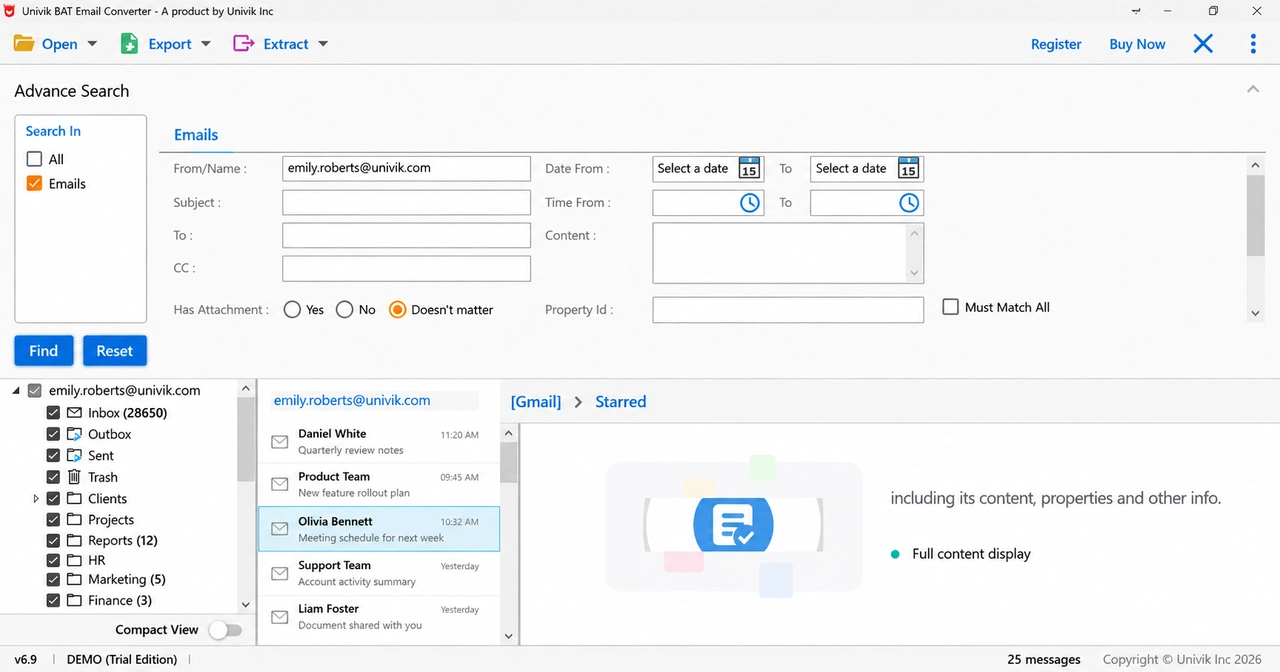Screen dimensions: 1280x672
Task: Click in the From/Name input field
Action: click(406, 168)
